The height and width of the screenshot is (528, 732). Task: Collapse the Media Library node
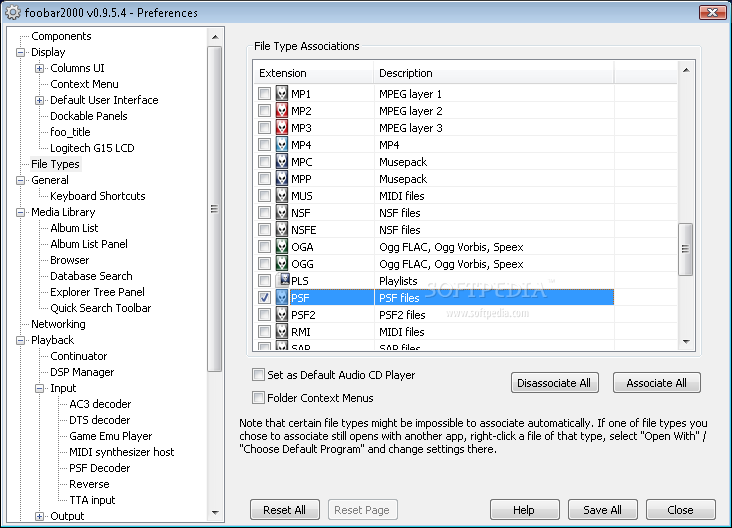pyautogui.click(x=21, y=212)
